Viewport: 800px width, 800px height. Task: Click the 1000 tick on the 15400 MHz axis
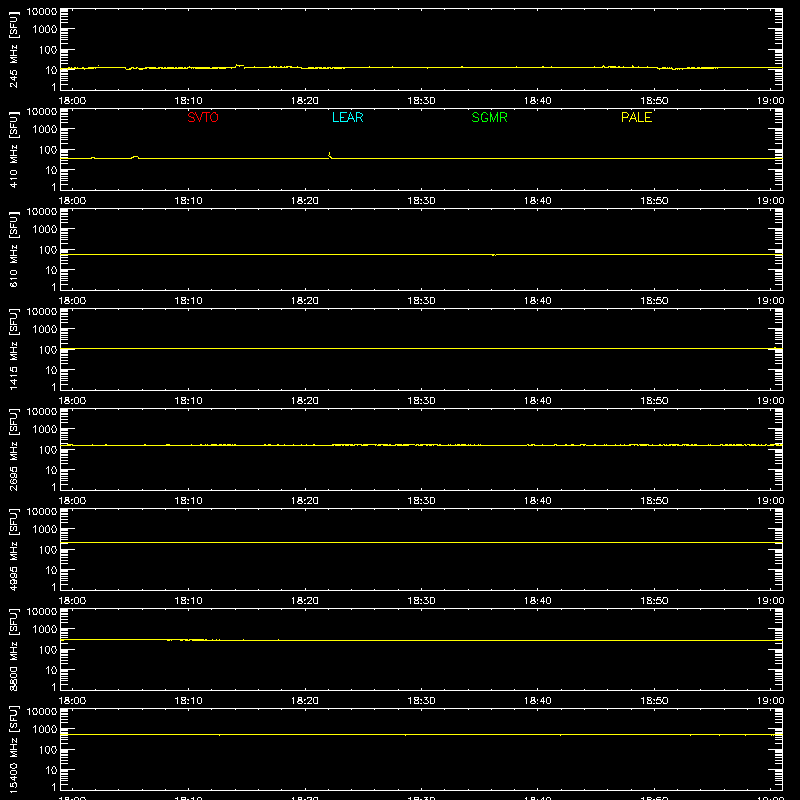tap(45, 730)
